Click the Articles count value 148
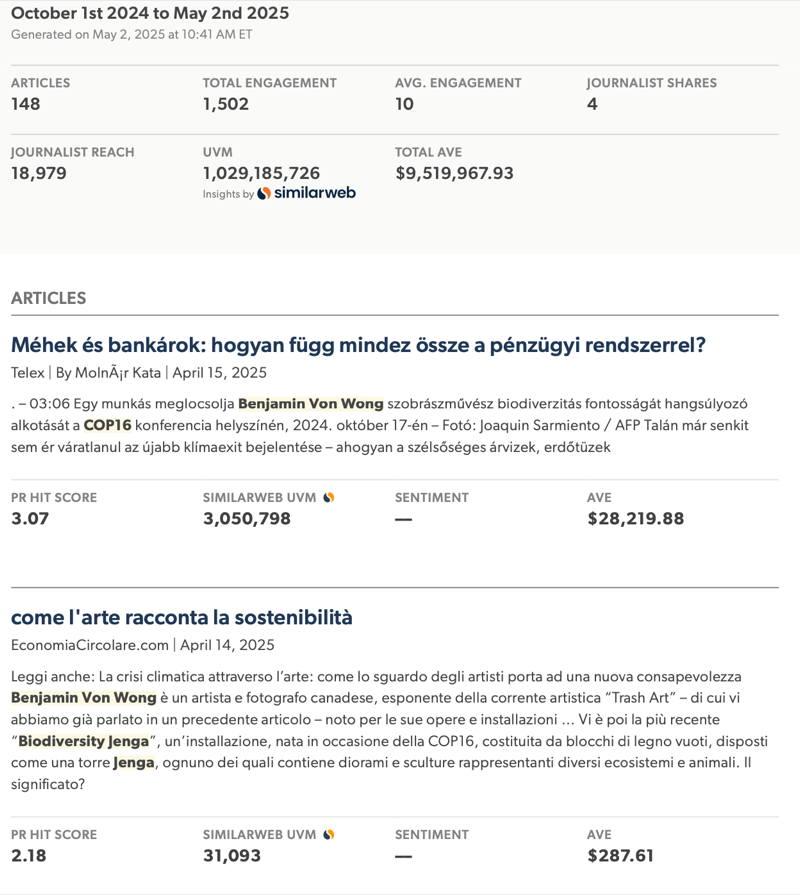Image resolution: width=800 pixels, height=895 pixels. [x=26, y=104]
